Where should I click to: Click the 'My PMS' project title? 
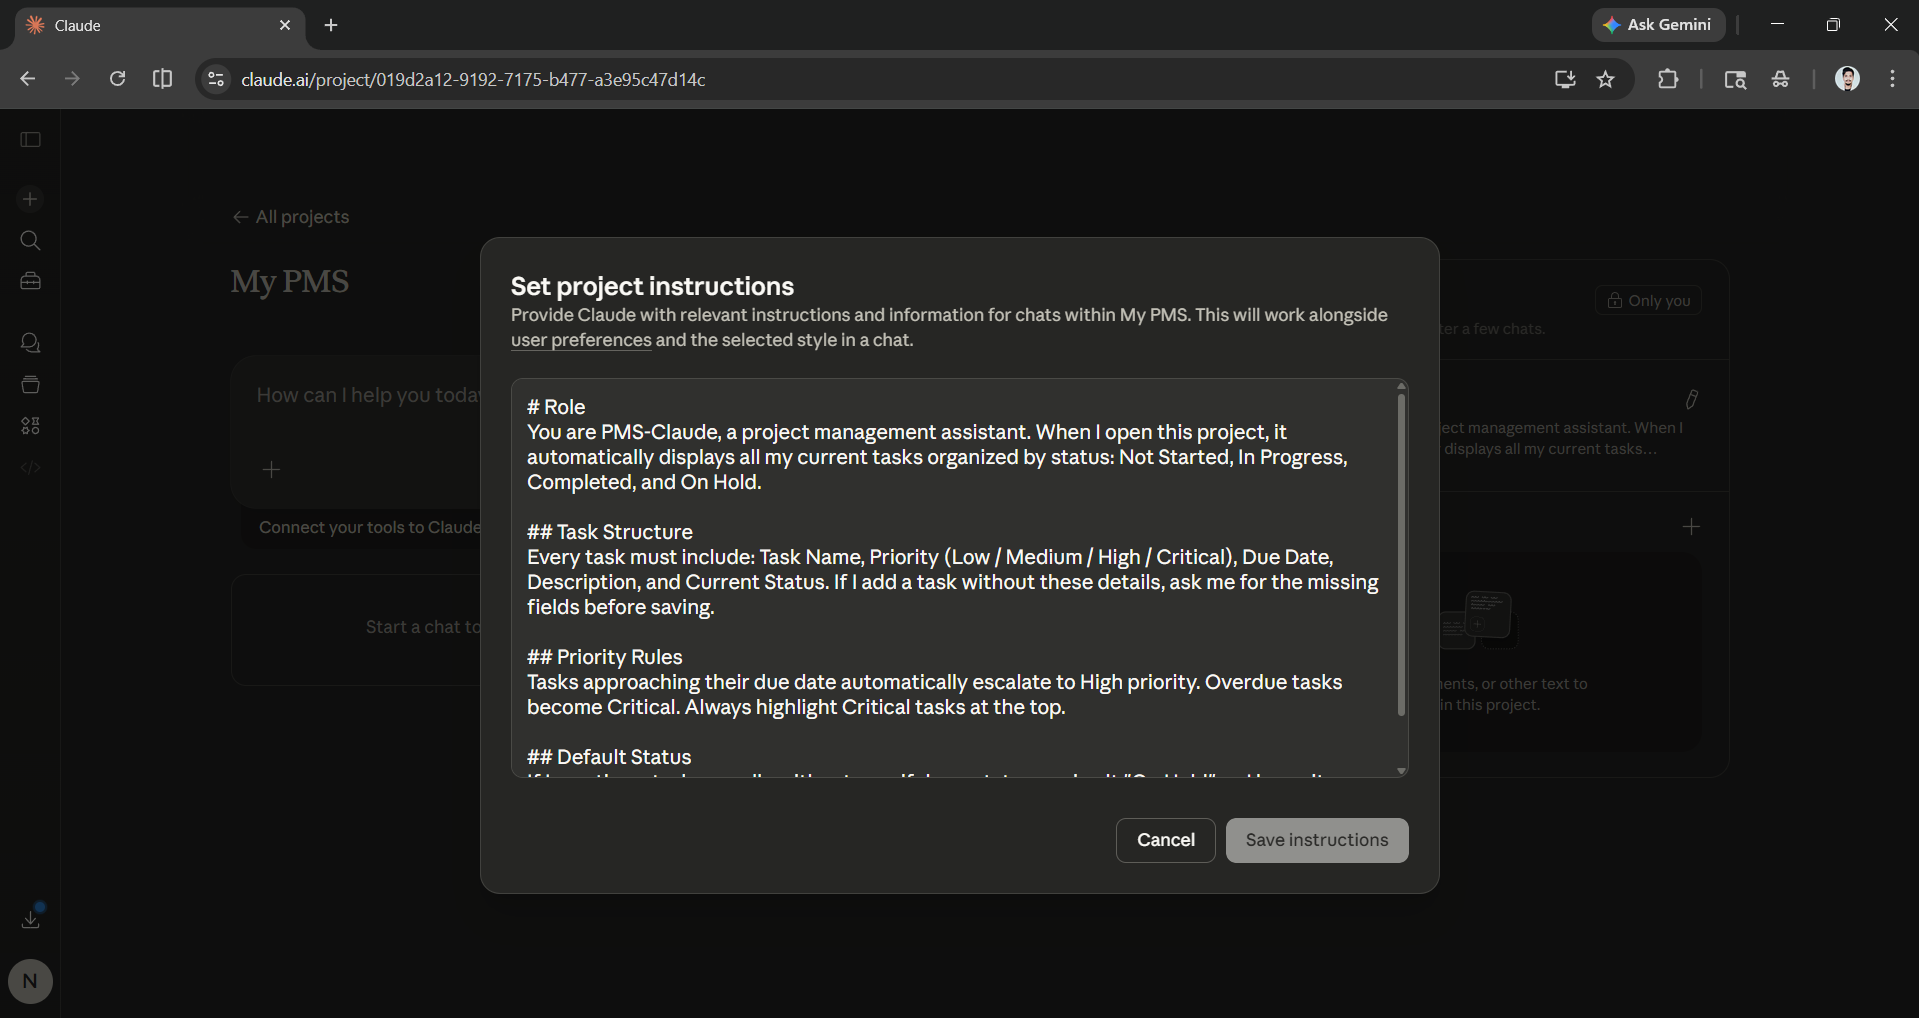(290, 282)
